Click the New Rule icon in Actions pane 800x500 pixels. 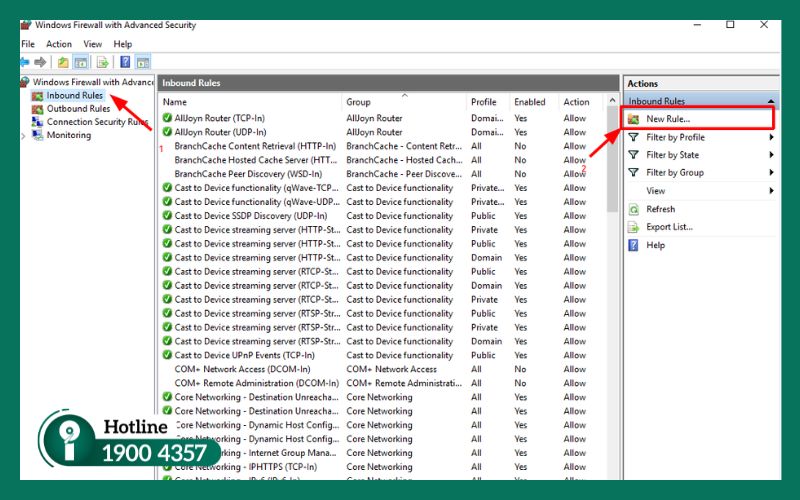[x=633, y=119]
